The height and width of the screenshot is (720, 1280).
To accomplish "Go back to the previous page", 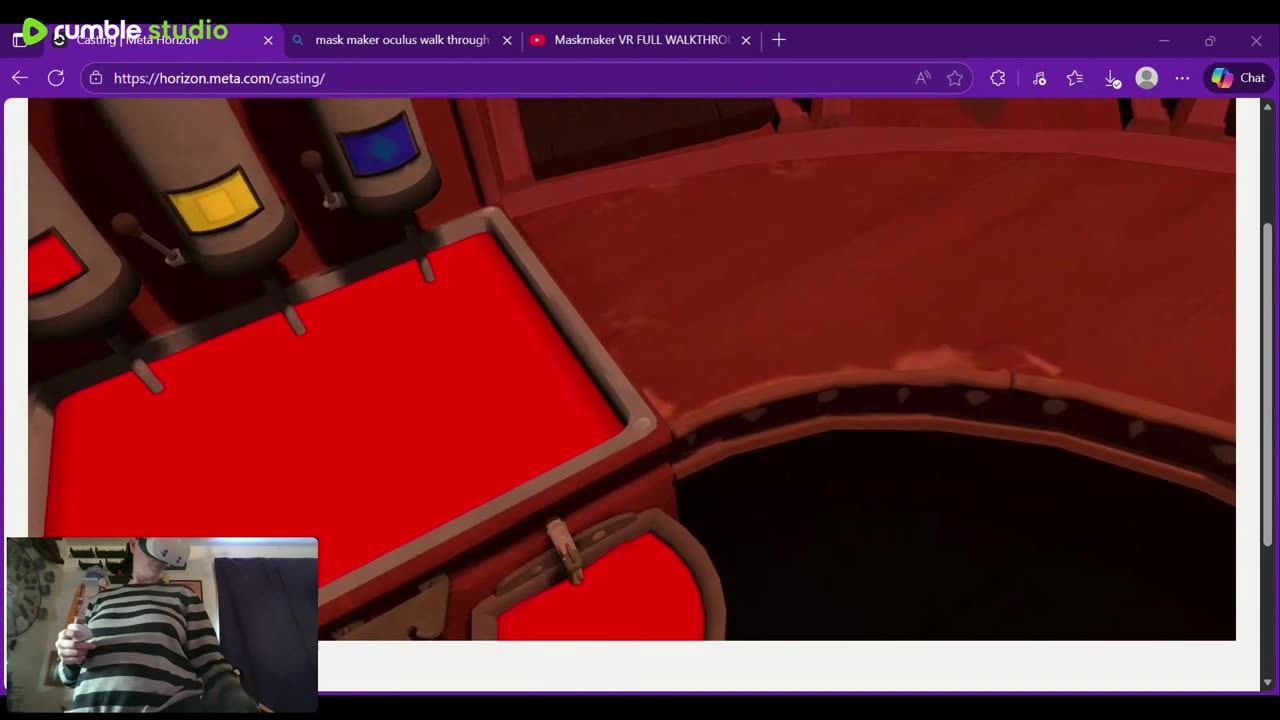I will (20, 78).
